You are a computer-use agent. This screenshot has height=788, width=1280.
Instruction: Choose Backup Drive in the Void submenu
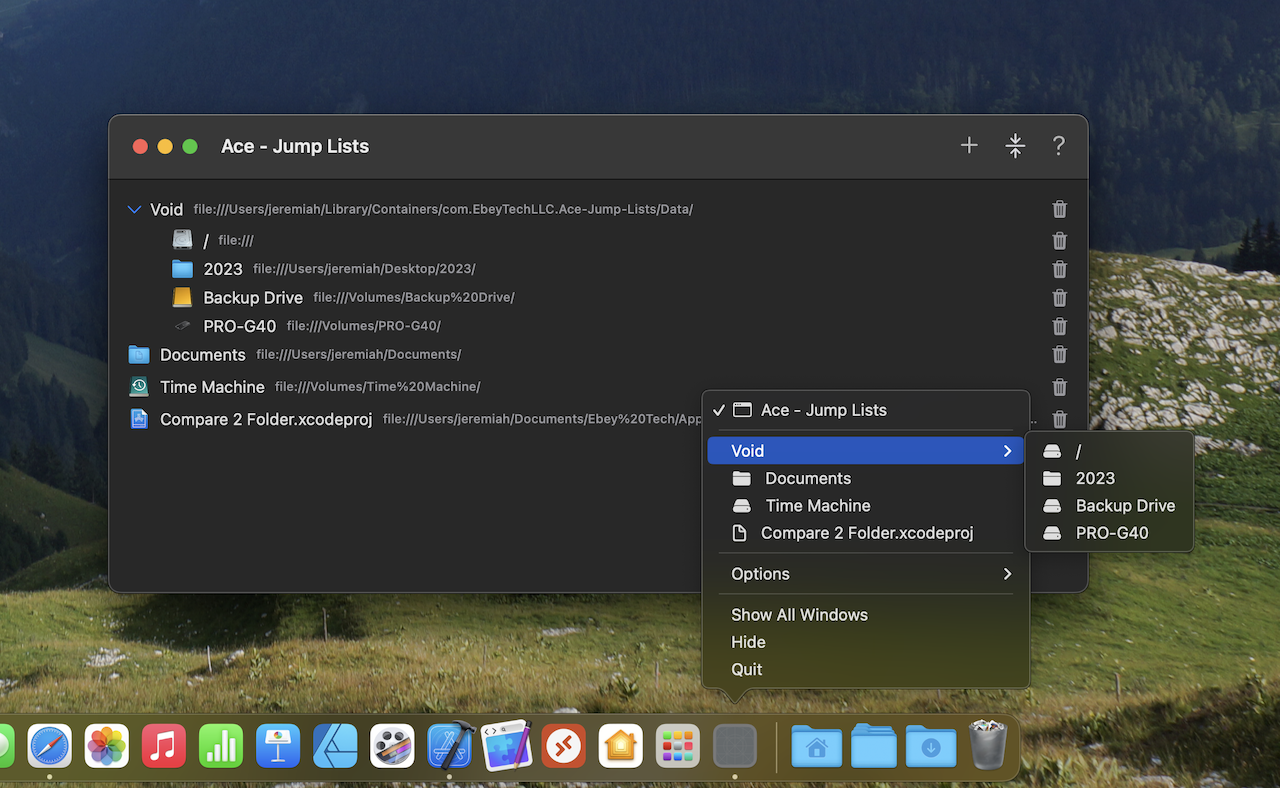[1109, 505]
